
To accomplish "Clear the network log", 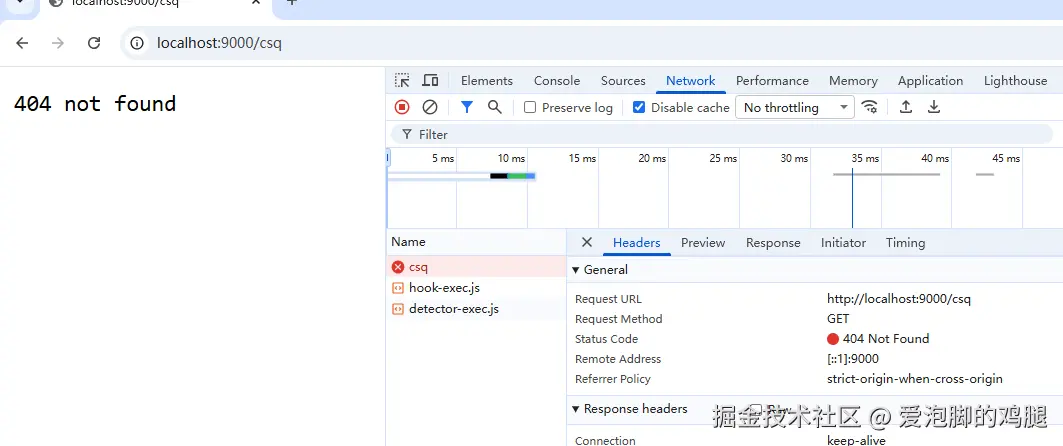I will point(430,107).
